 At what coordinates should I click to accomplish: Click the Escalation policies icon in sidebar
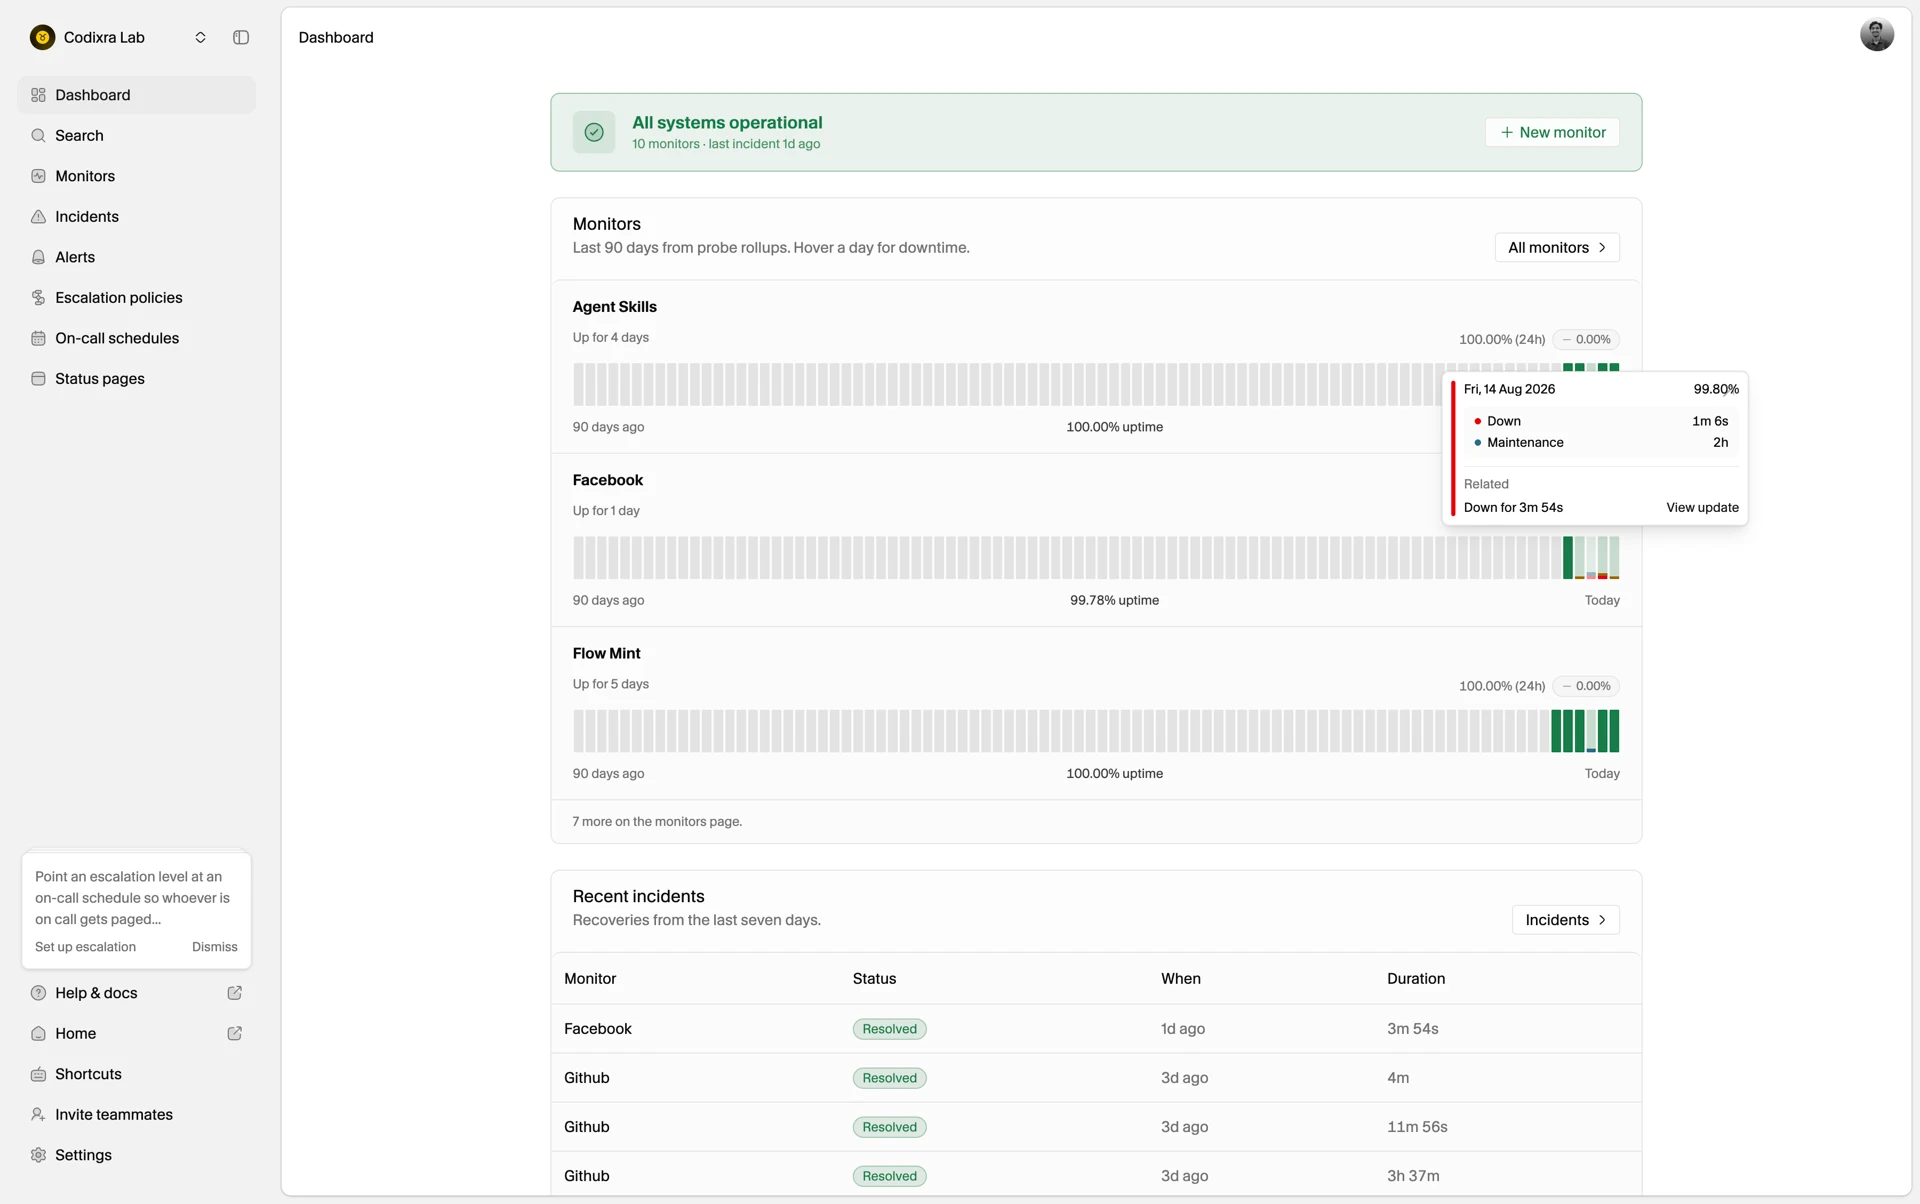38,297
